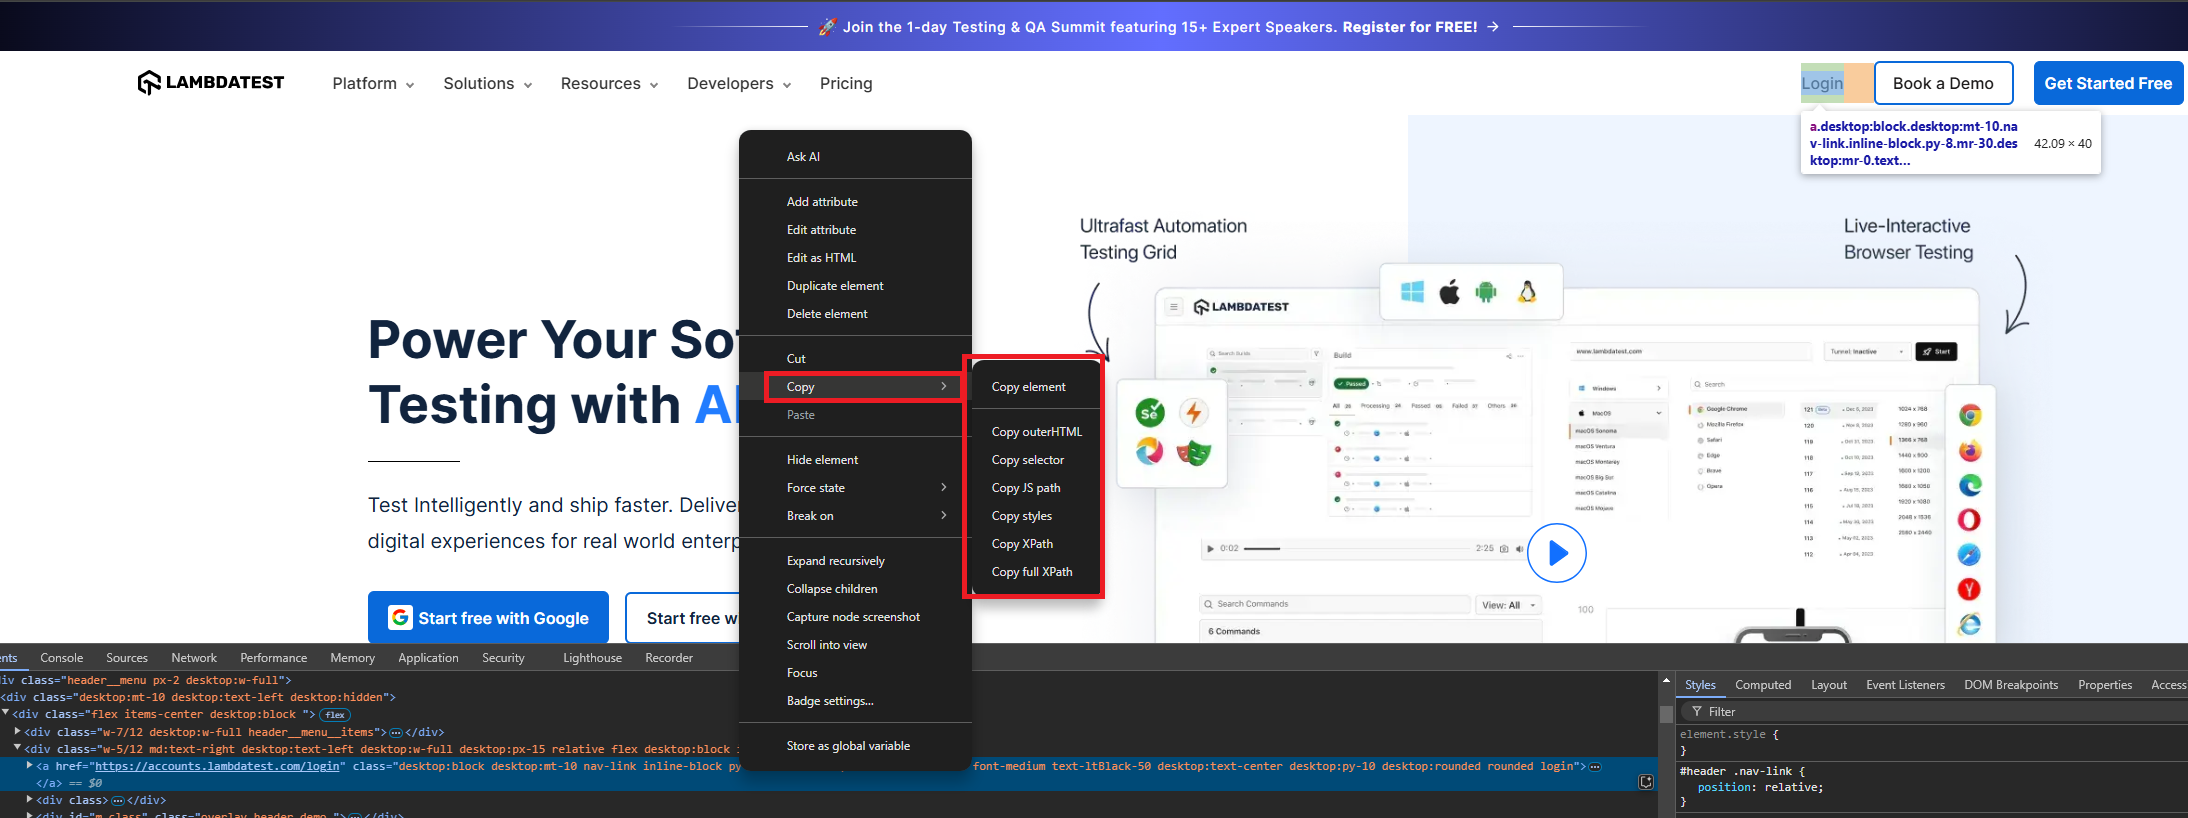The width and height of the screenshot is (2188, 818).
Task: Choose Copy JS path
Action: [1036, 488]
